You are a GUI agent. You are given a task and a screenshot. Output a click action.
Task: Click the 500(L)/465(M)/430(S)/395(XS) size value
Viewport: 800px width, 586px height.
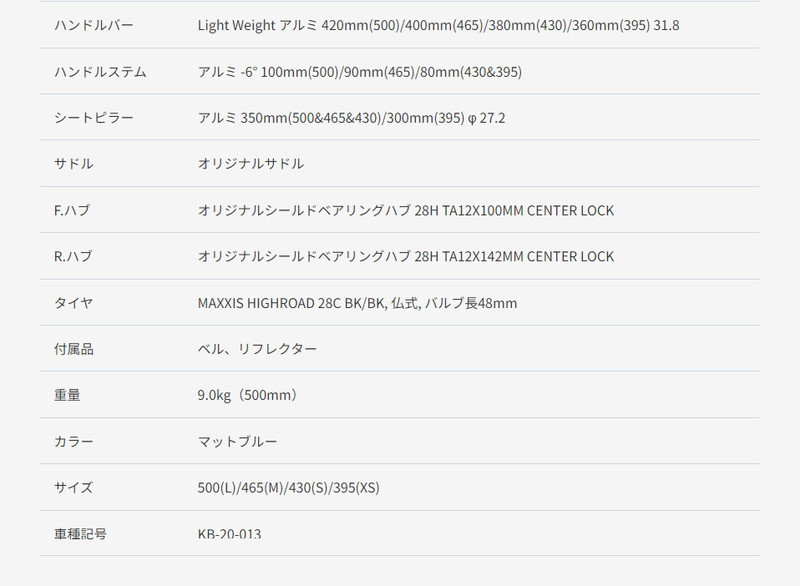pyautogui.click(x=288, y=488)
